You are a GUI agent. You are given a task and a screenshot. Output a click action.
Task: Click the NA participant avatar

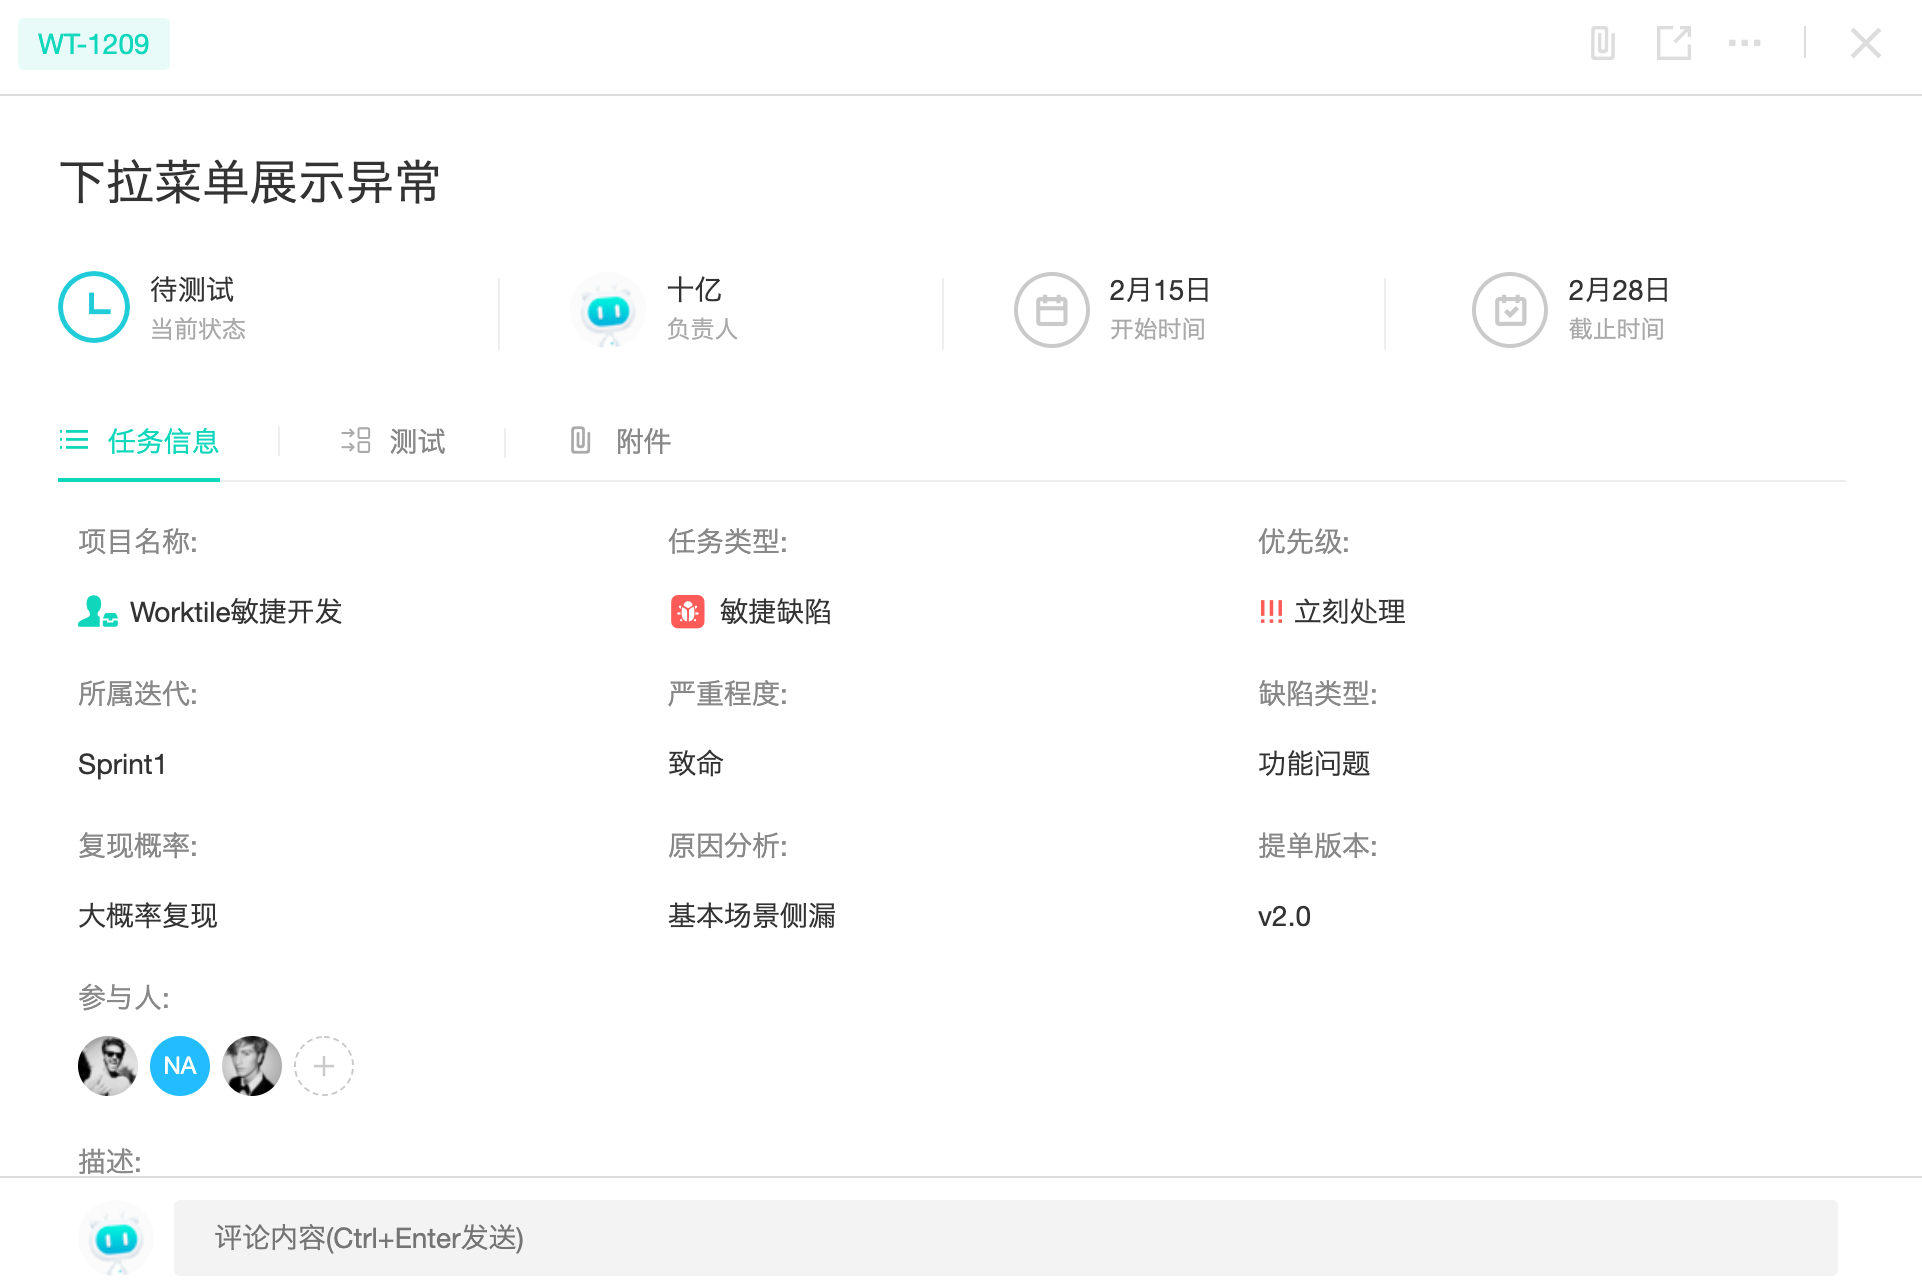tap(180, 1066)
